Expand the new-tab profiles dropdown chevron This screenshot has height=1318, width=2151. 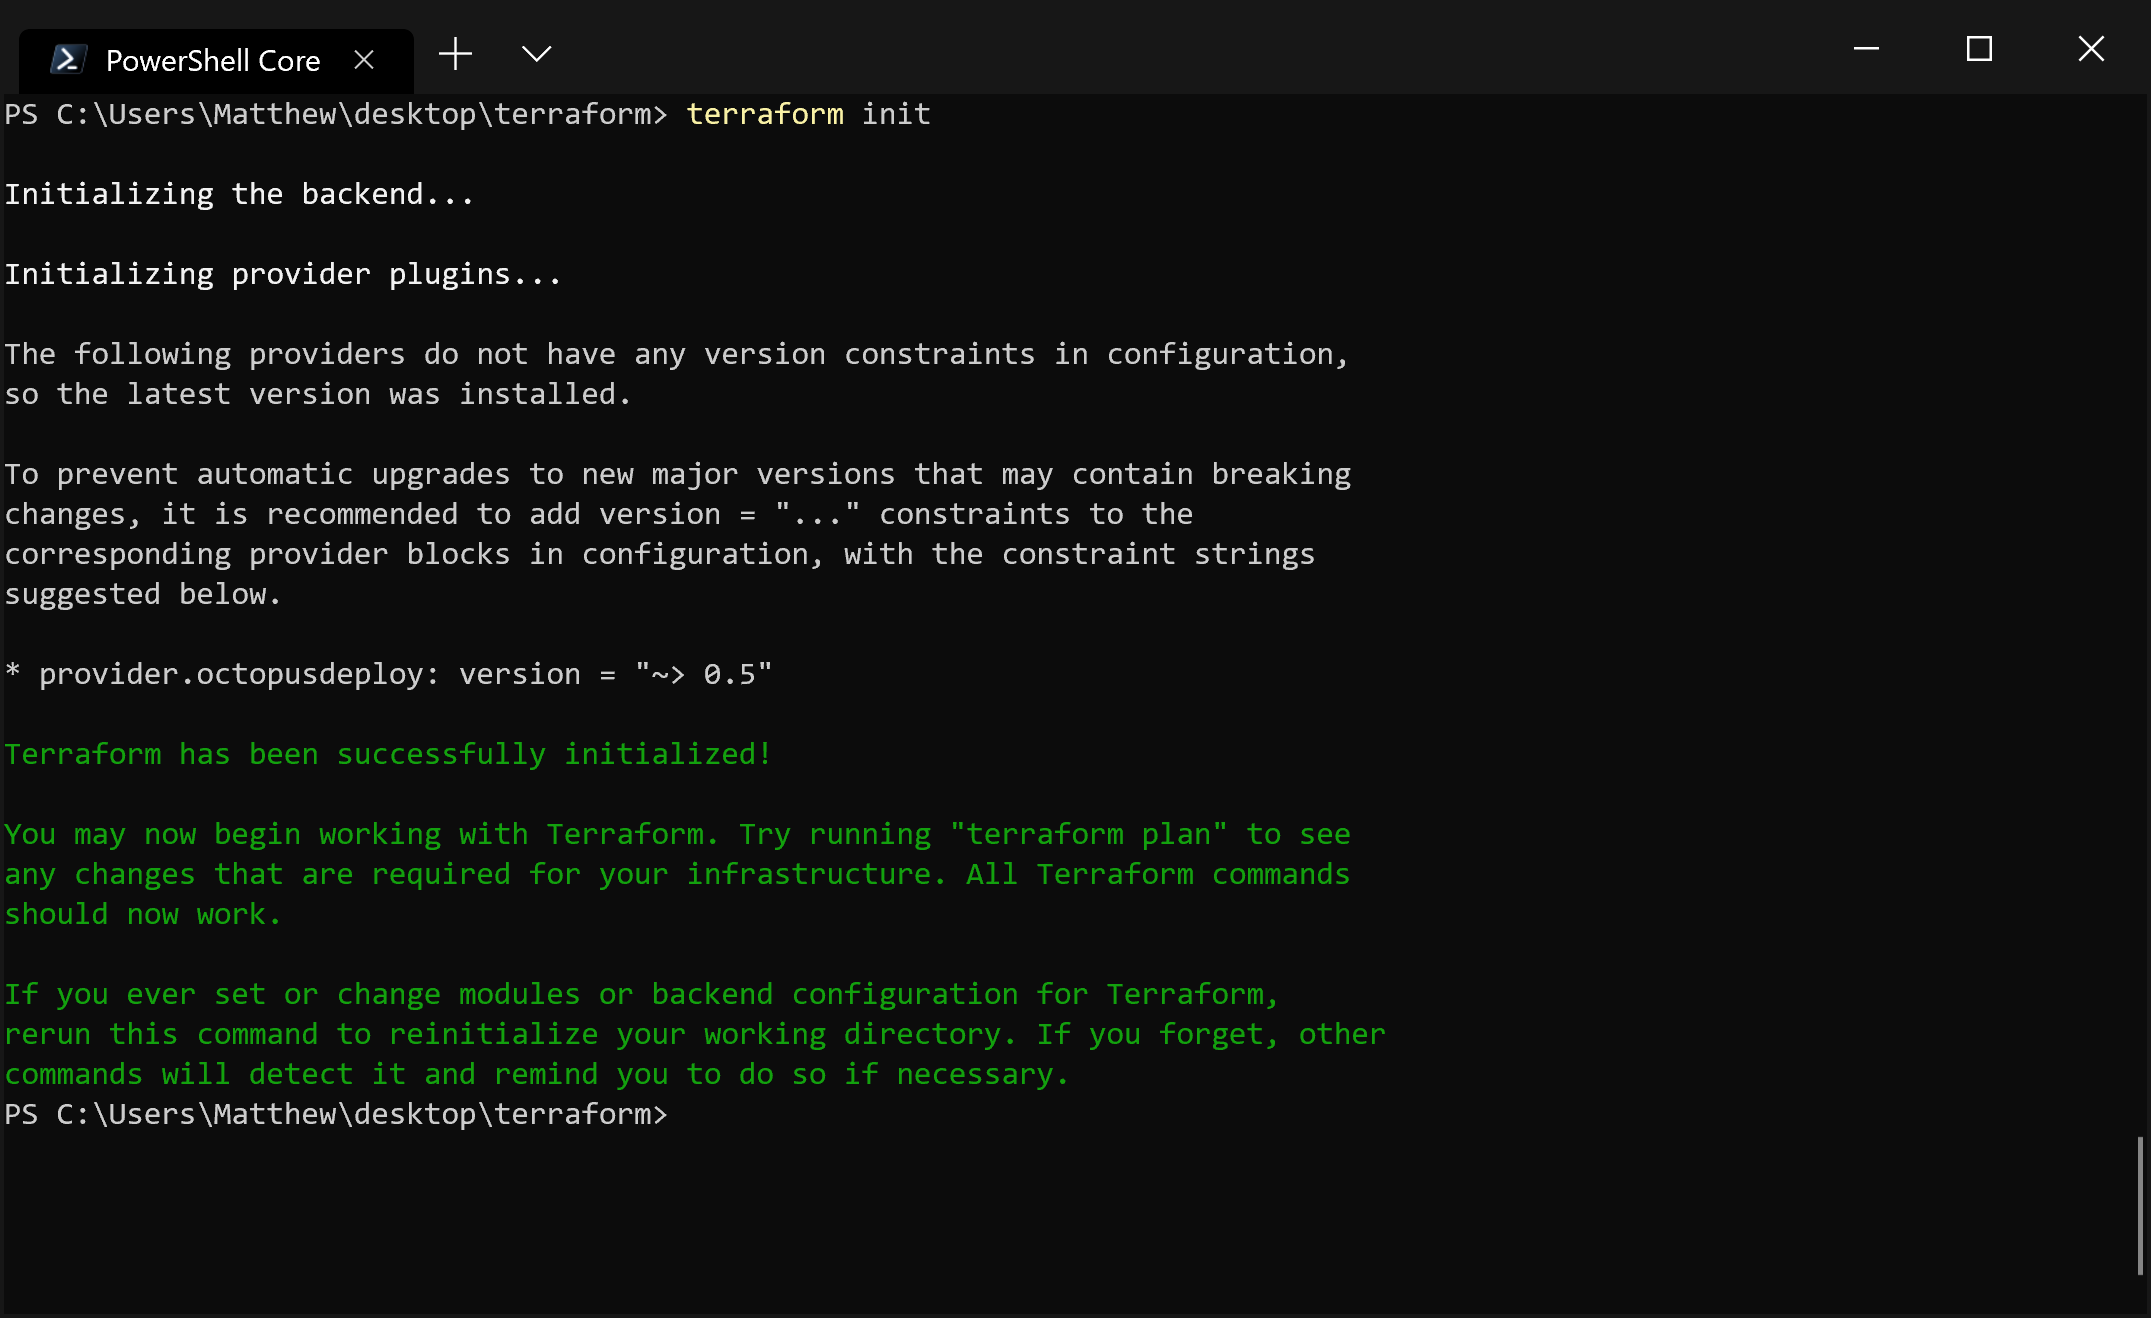pos(537,54)
